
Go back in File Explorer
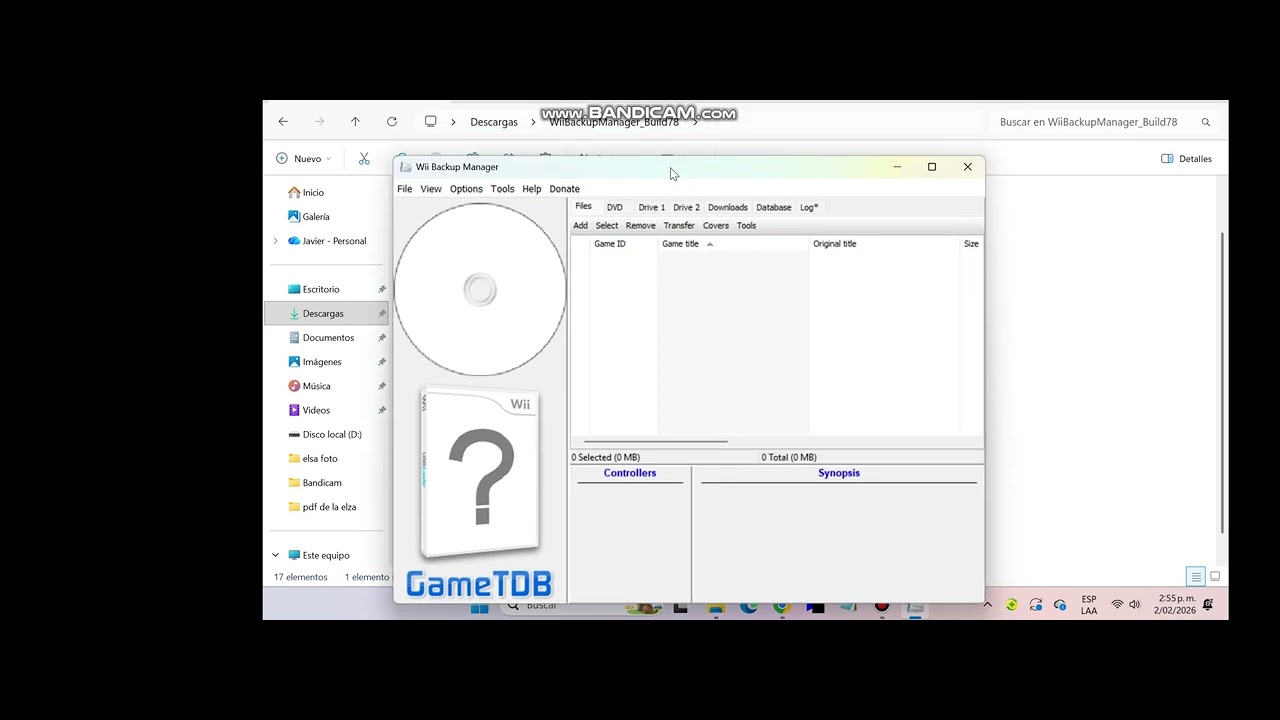(283, 122)
